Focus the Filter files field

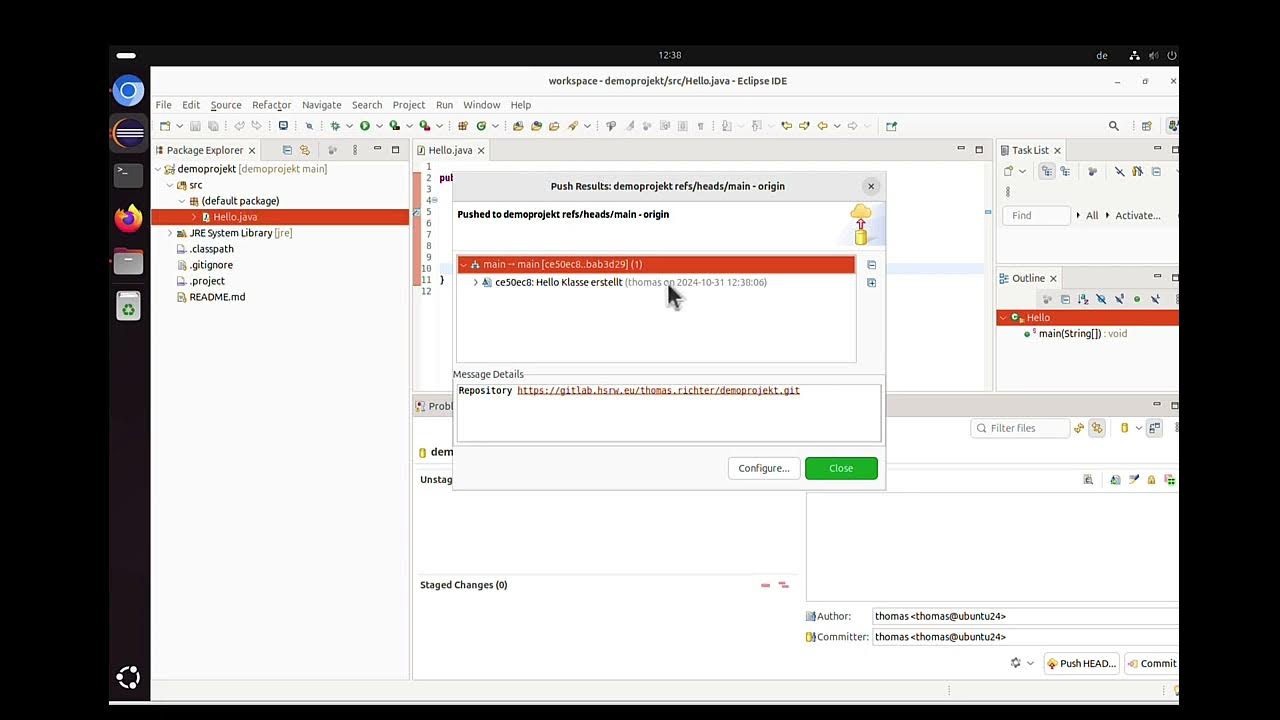1018,428
